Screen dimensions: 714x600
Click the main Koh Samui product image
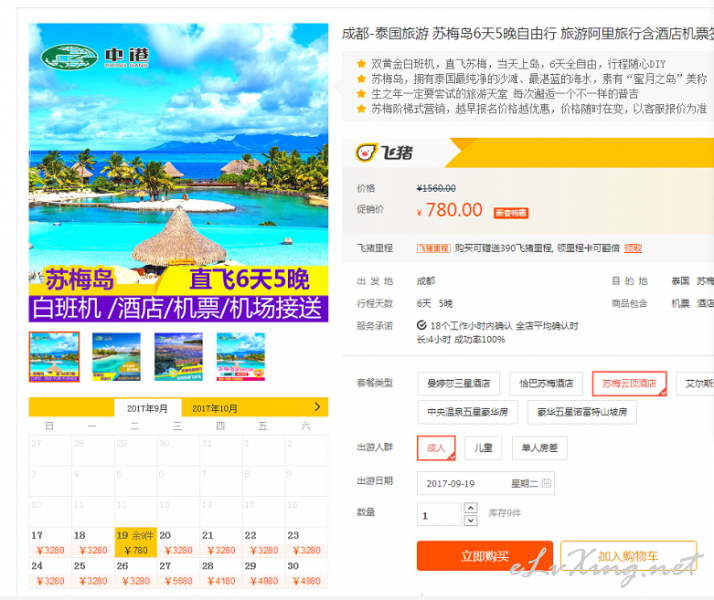178,173
